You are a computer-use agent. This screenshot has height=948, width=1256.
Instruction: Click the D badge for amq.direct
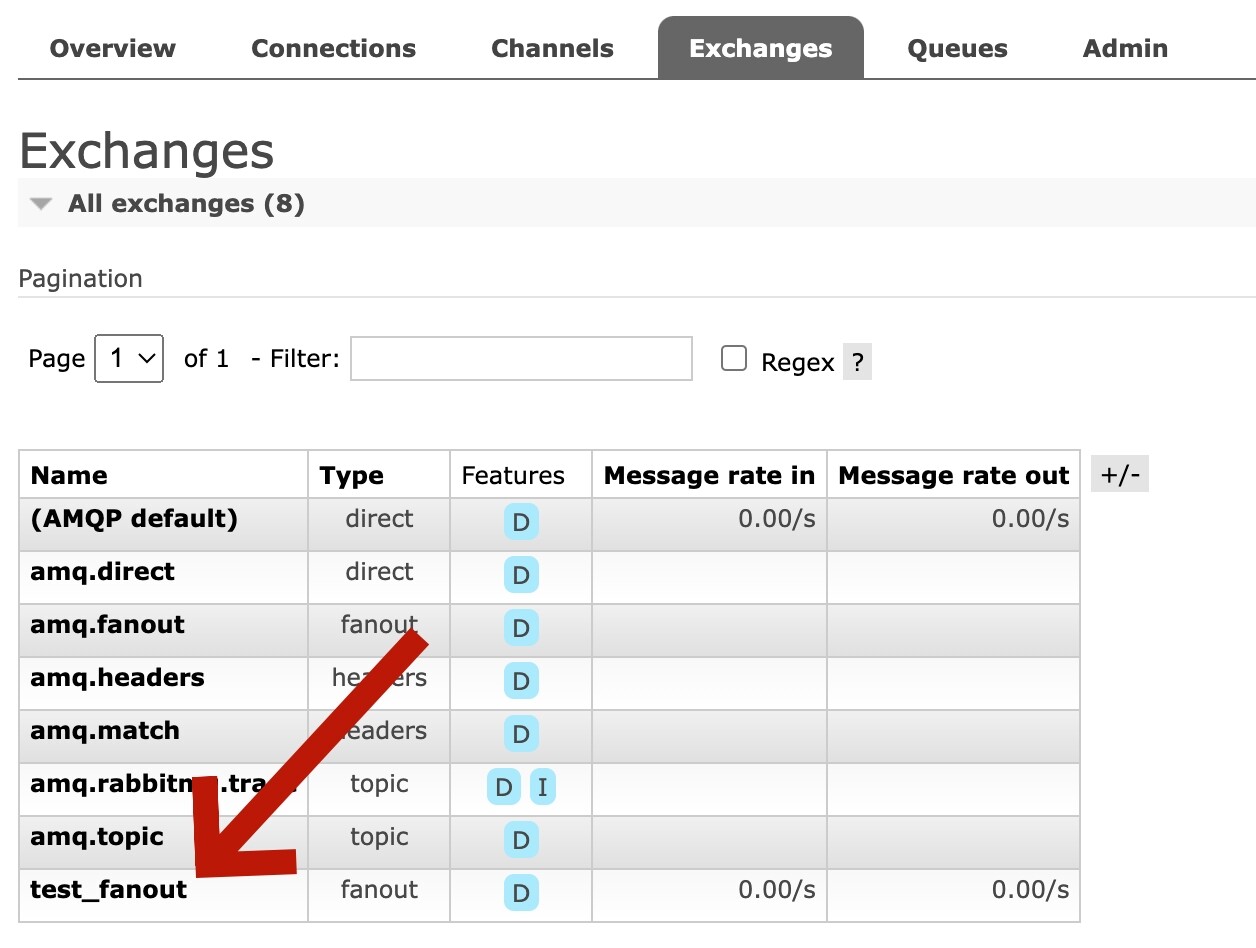click(520, 575)
